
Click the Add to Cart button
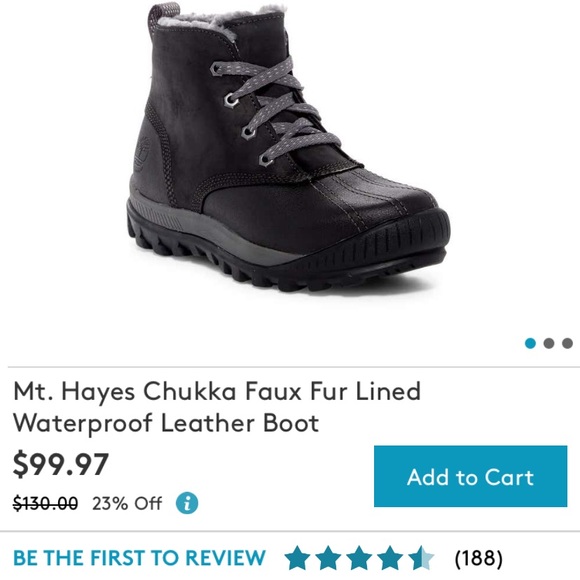pyautogui.click(x=470, y=476)
